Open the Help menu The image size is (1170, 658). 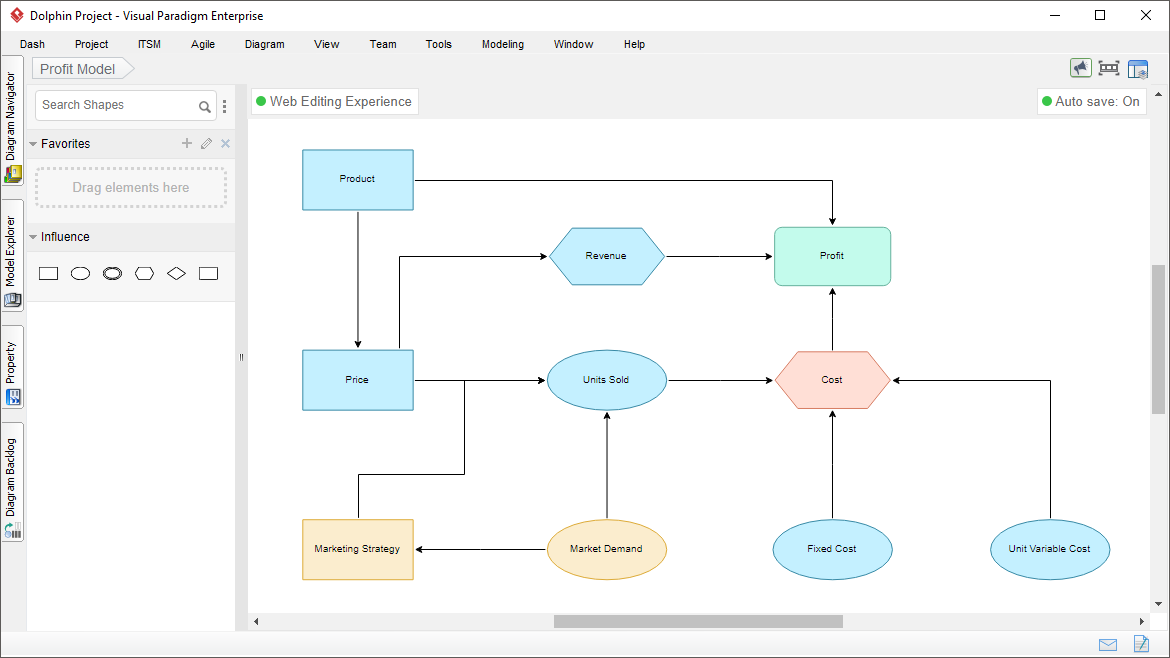[634, 44]
